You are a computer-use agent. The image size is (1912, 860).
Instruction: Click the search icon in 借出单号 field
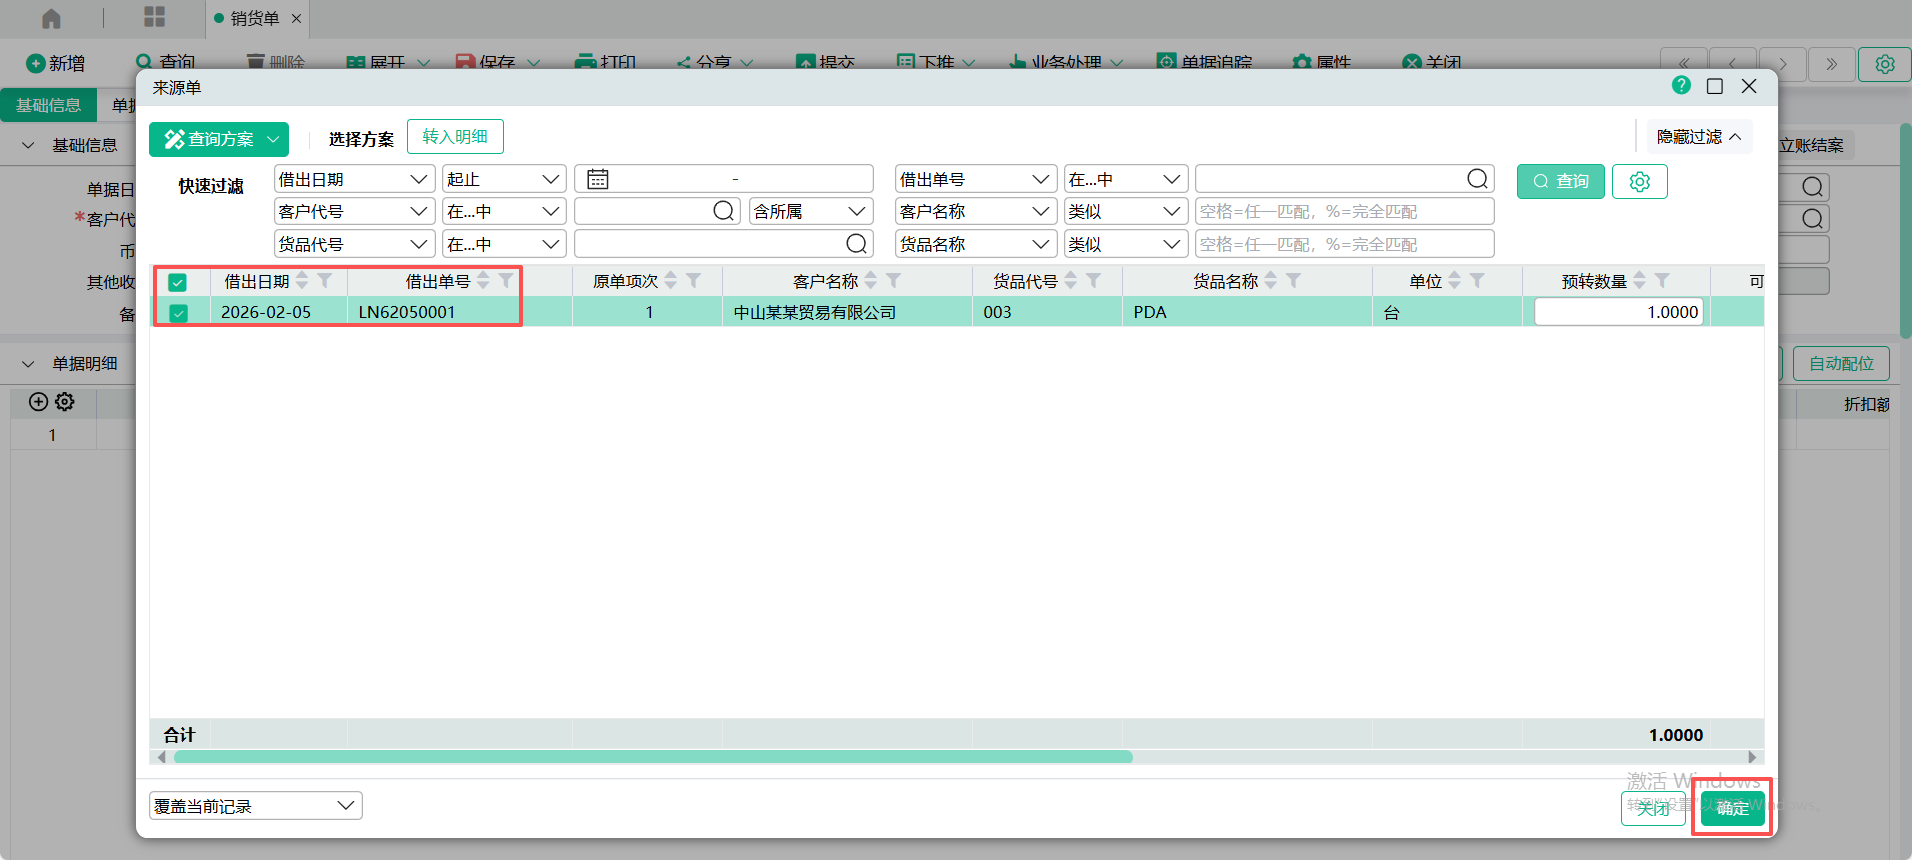click(x=1477, y=179)
